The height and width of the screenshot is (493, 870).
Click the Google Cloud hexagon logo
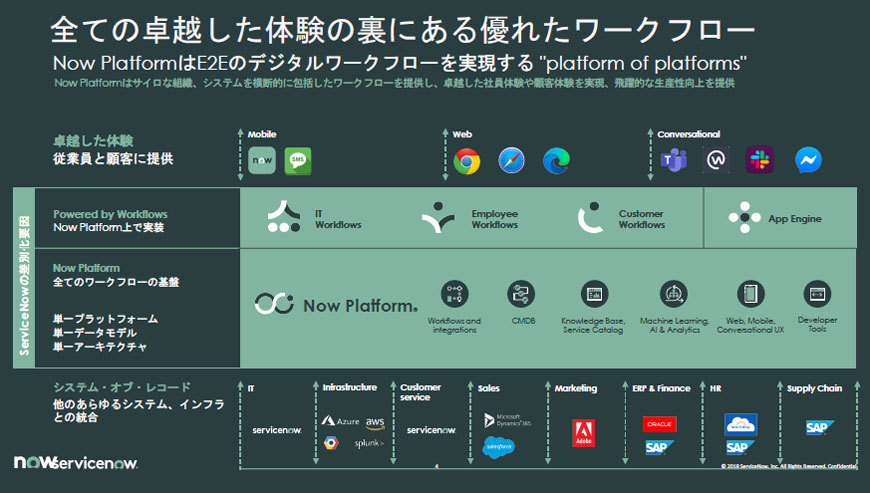[331, 443]
